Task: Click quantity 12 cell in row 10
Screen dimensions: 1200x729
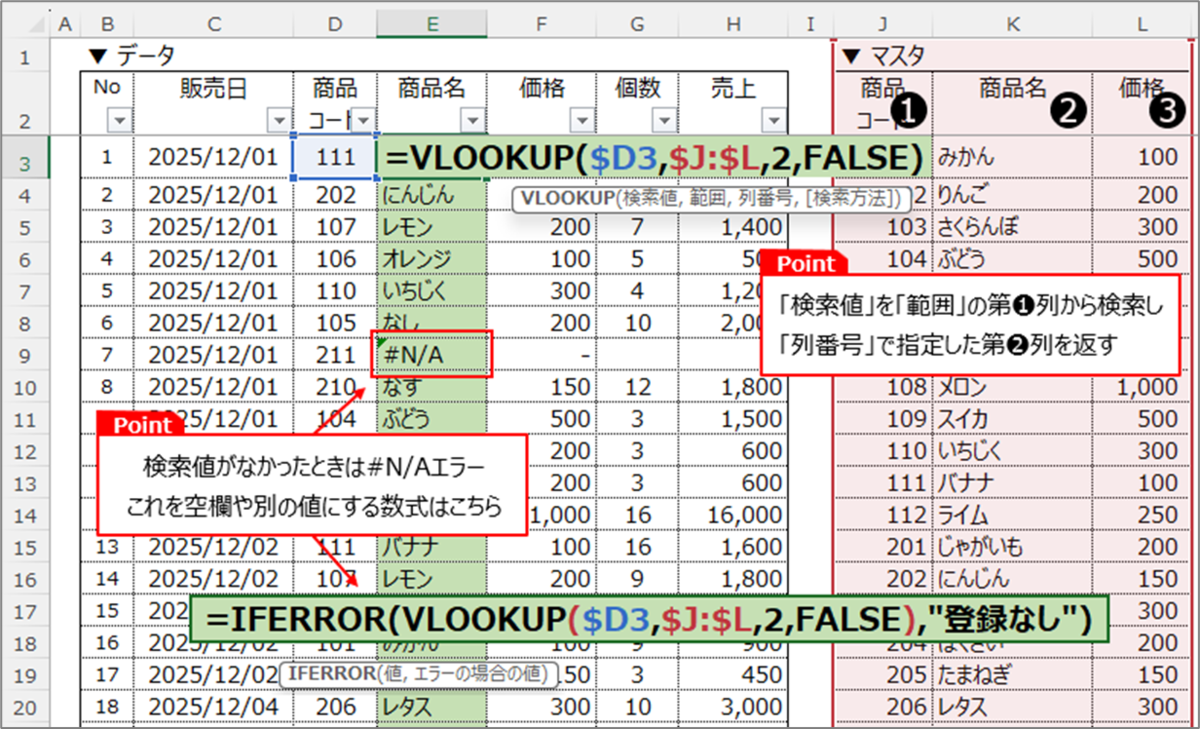Action: tap(637, 386)
